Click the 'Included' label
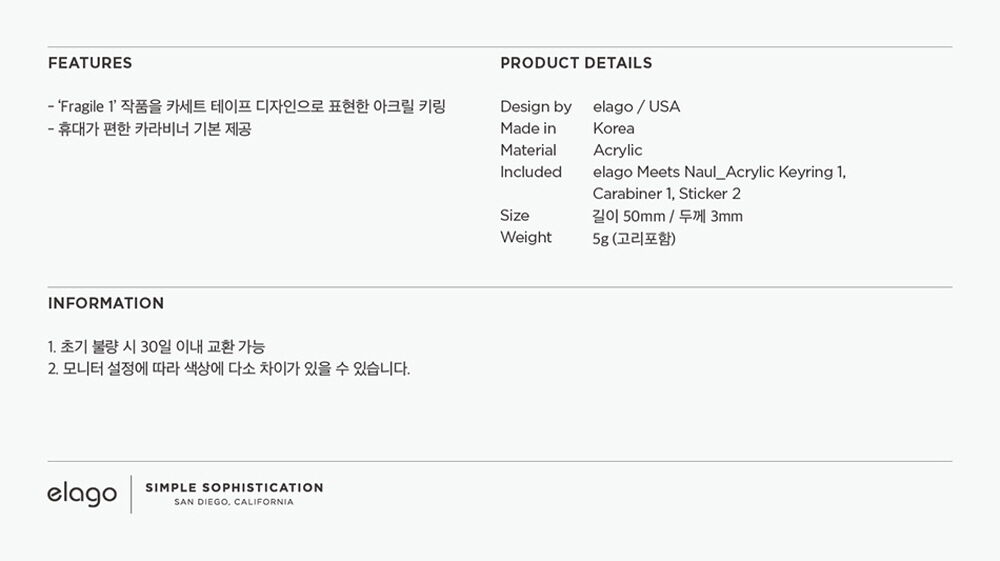This screenshot has width=1000, height=561. click(531, 171)
